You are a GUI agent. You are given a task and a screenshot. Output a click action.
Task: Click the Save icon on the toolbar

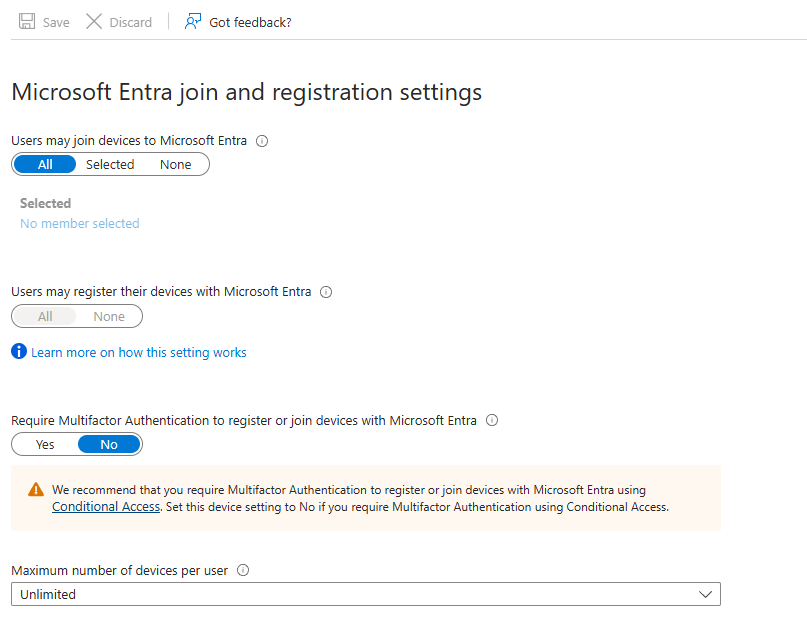tap(26, 21)
